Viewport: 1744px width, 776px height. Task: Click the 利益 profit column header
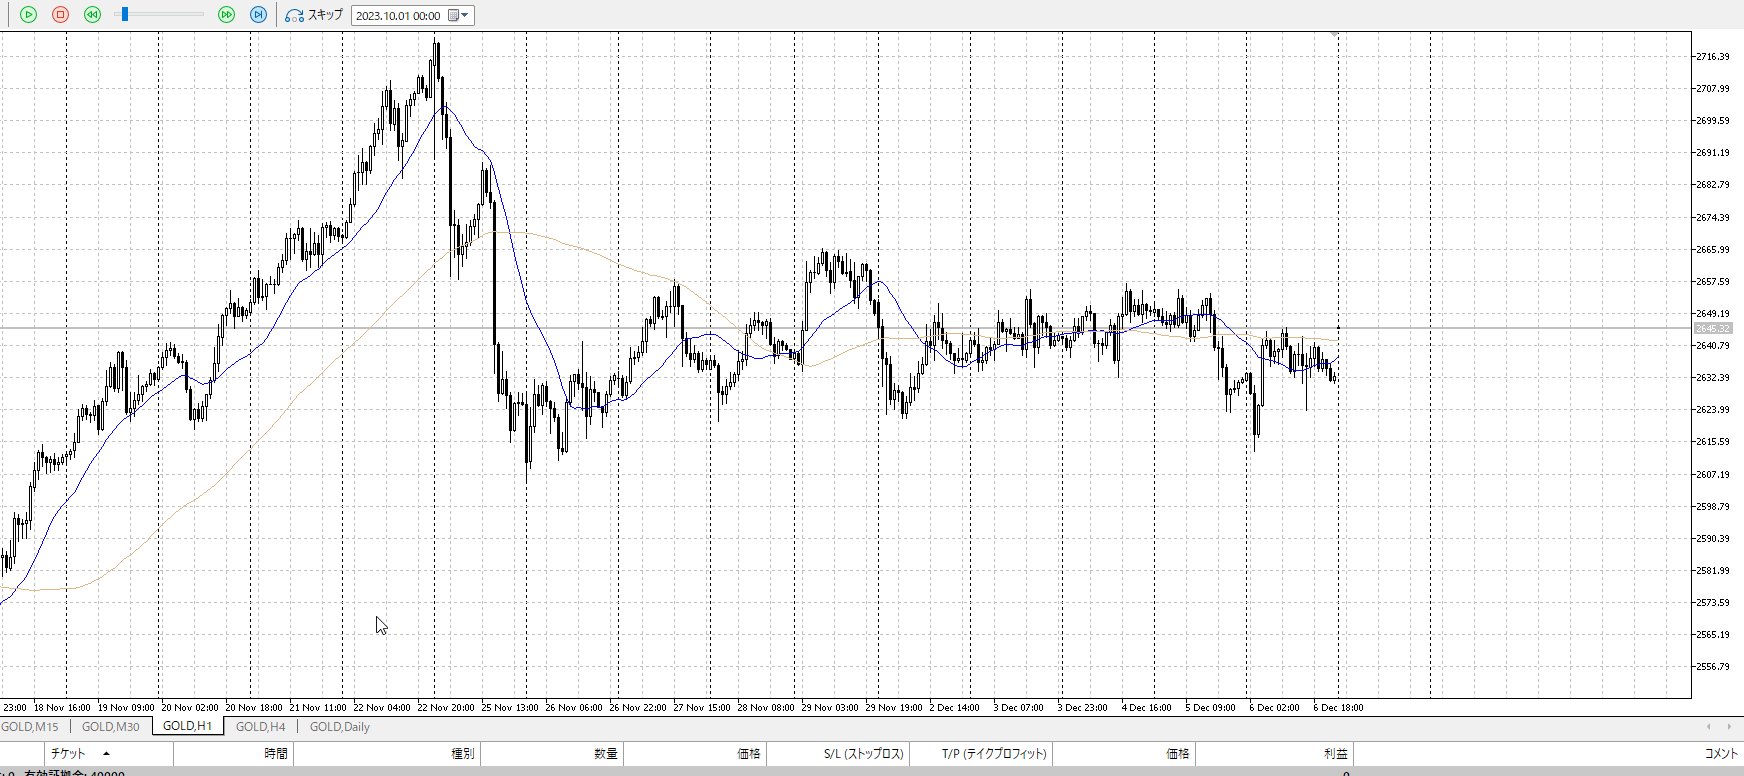pos(1335,754)
